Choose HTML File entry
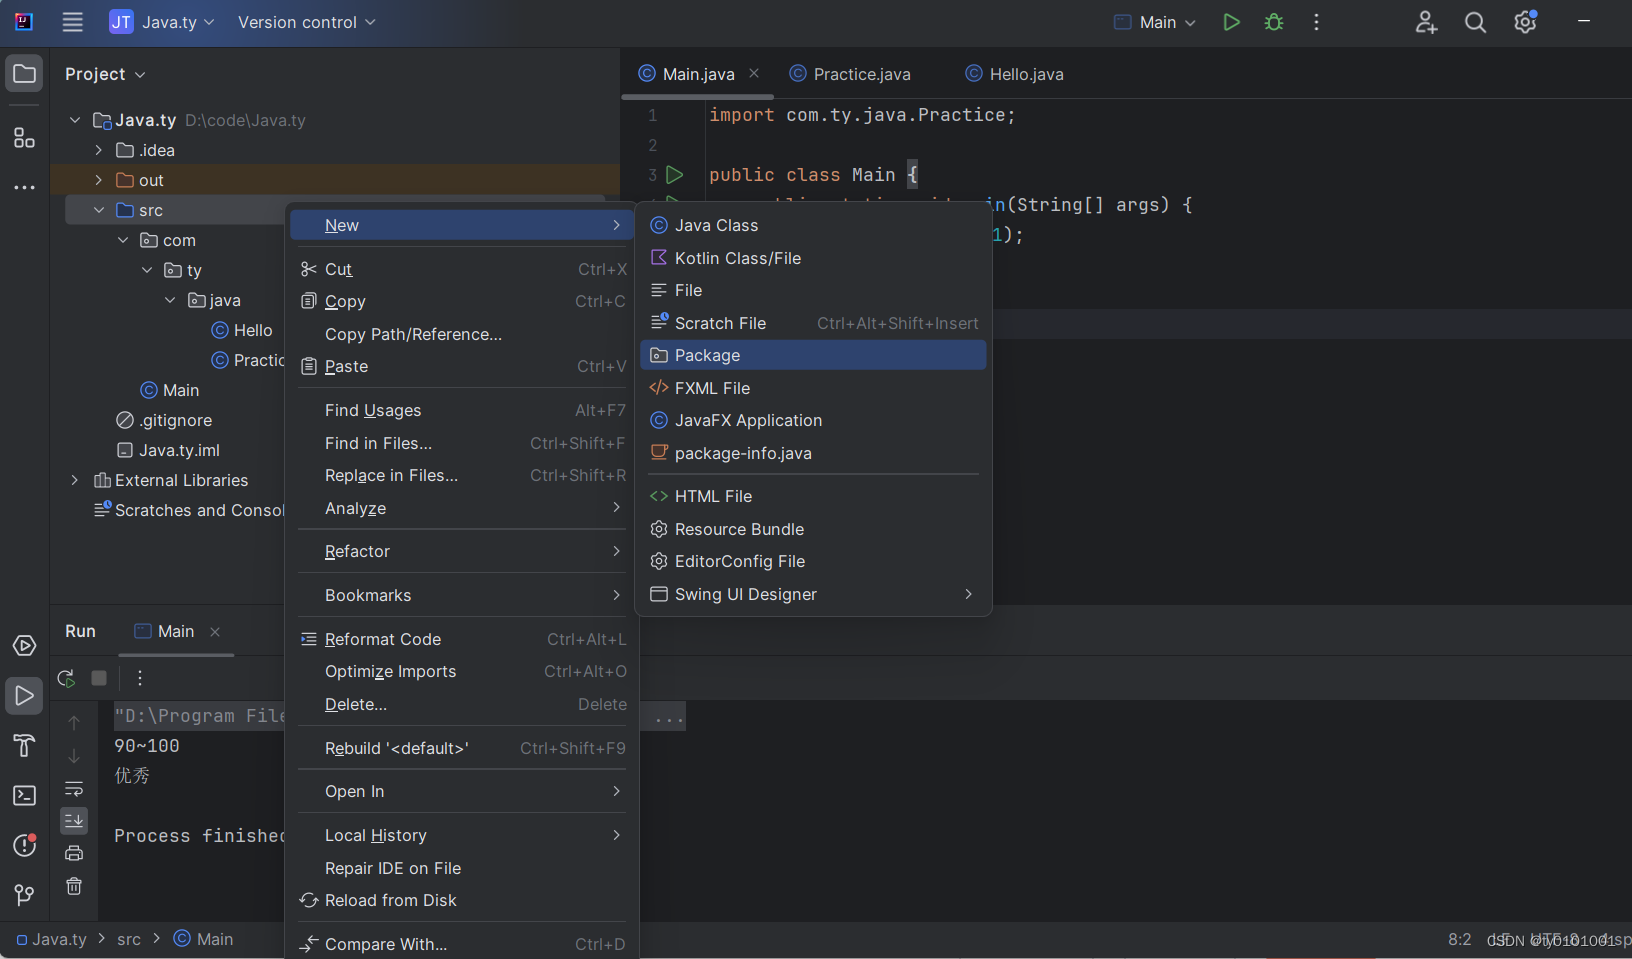 pos(813,496)
